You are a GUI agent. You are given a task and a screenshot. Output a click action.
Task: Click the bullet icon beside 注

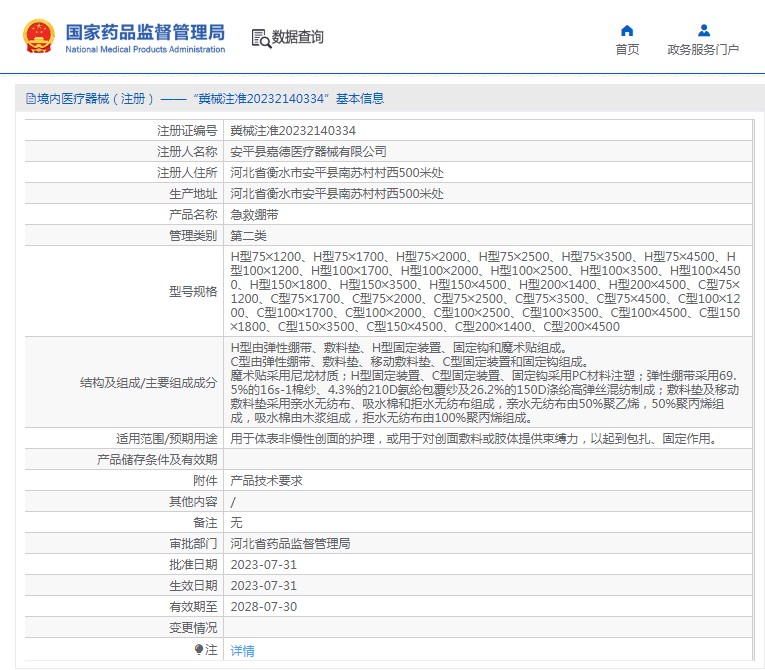coord(199,650)
